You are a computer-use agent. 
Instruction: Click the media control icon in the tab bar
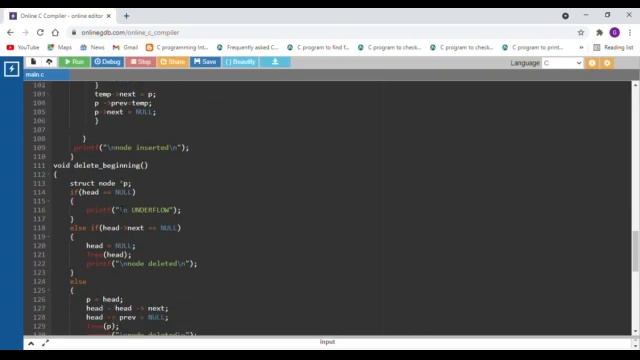pos(565,16)
